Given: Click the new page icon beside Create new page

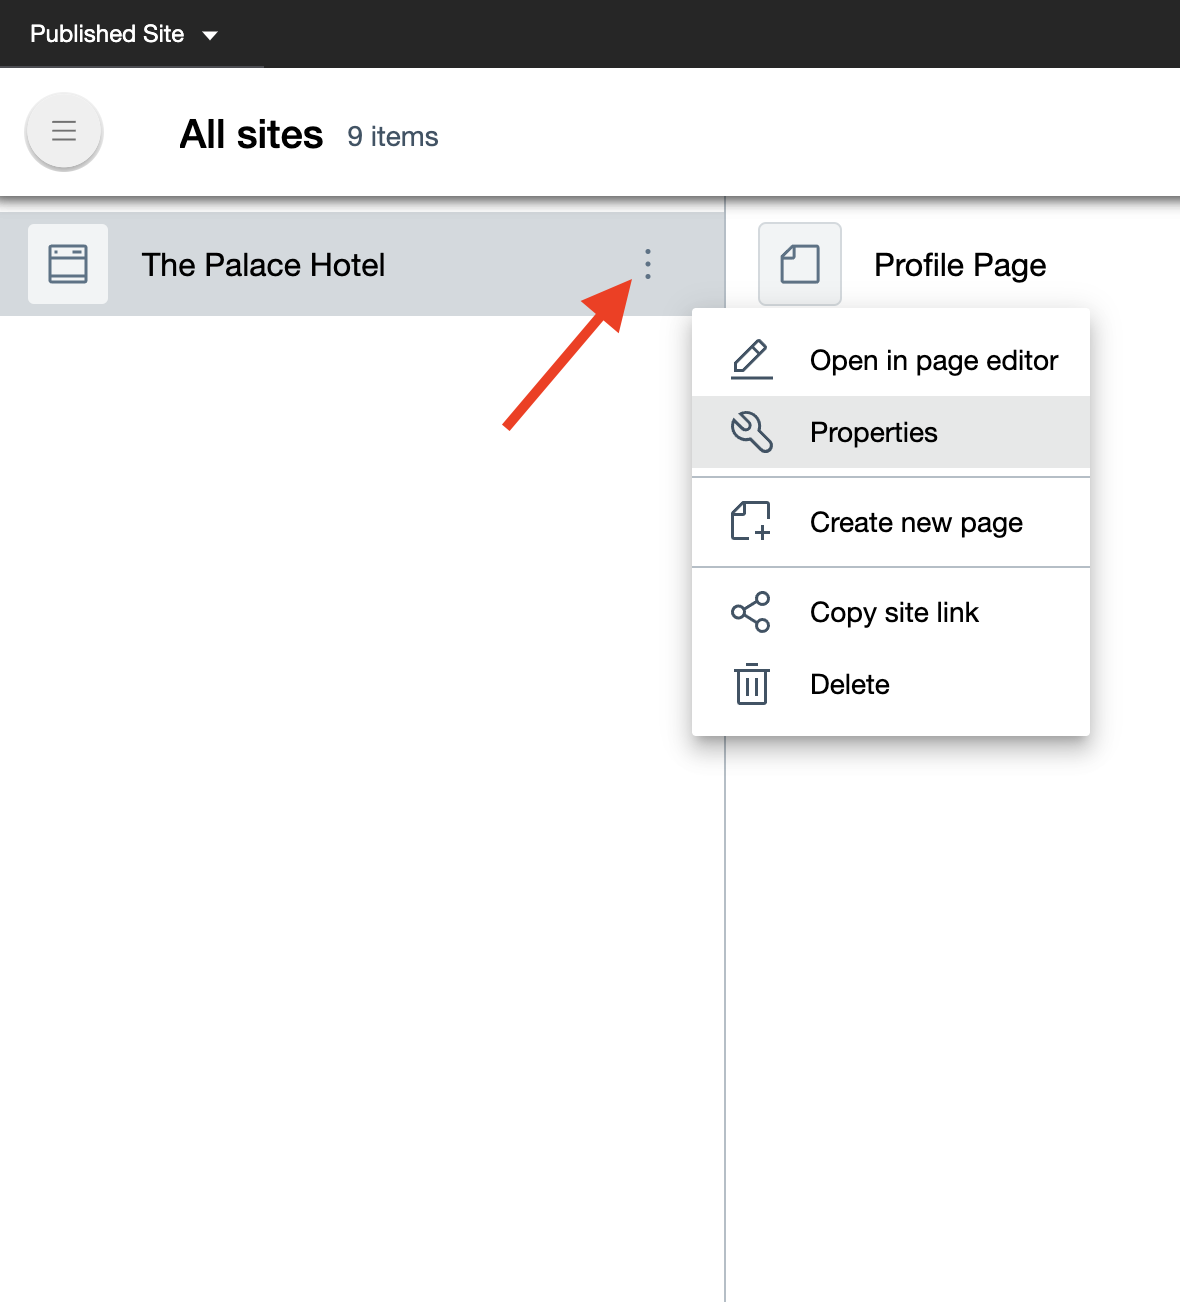Looking at the screenshot, I should click(751, 521).
